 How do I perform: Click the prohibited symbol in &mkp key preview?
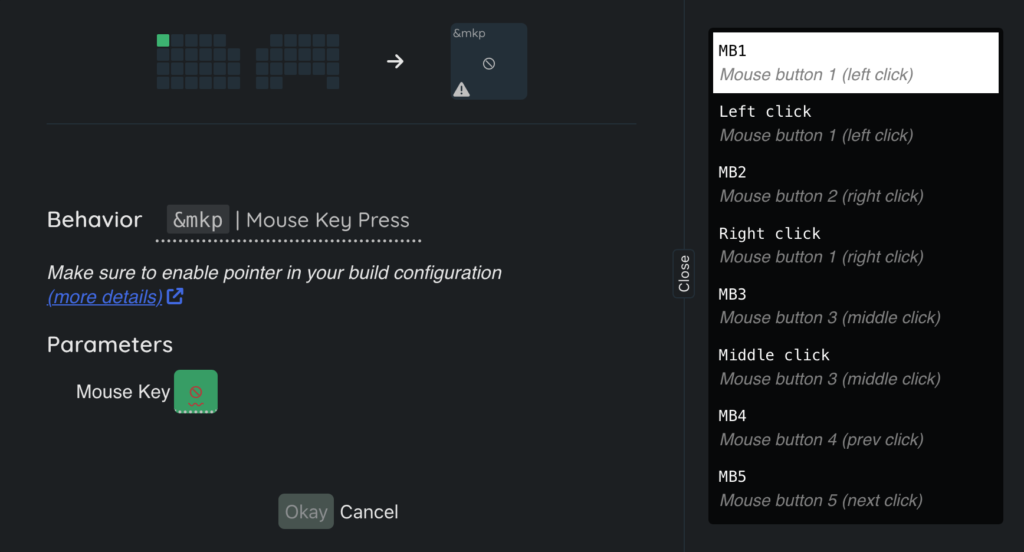tap(489, 63)
